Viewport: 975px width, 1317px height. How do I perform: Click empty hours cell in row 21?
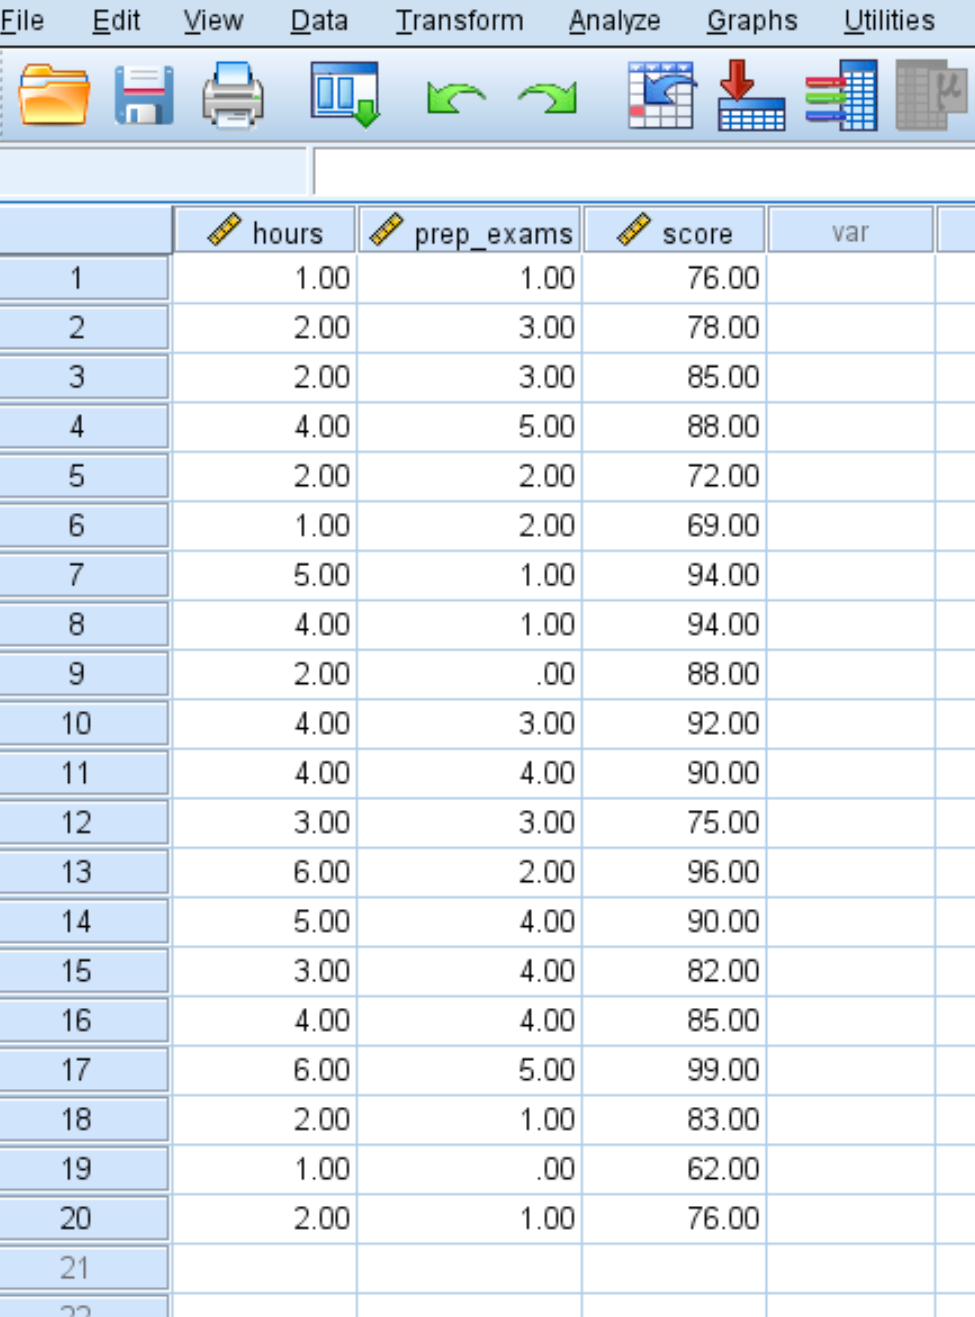coord(264,1268)
